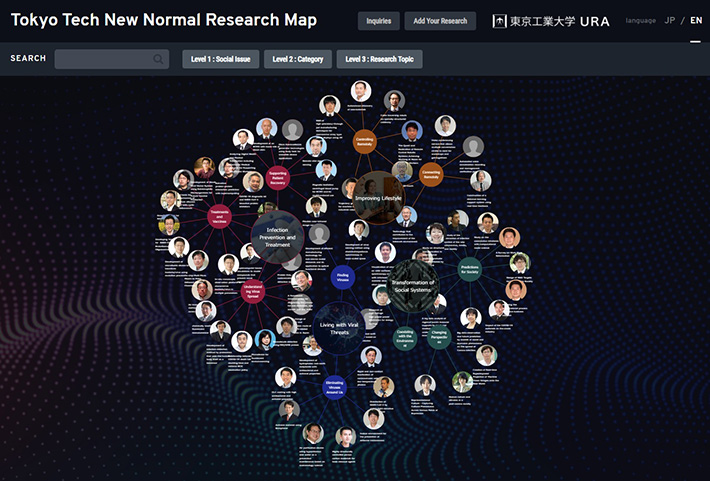This screenshot has height=481, width=710.
Task: Select the Improving Lifestyle node
Action: [x=379, y=198]
